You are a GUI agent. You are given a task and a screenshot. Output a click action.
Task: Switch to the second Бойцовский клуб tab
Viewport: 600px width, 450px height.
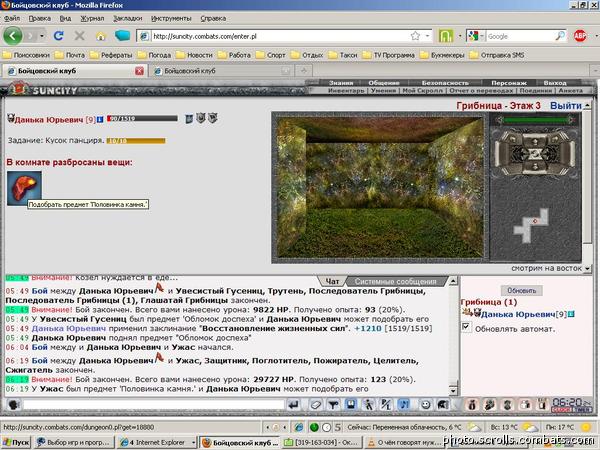click(x=221, y=71)
